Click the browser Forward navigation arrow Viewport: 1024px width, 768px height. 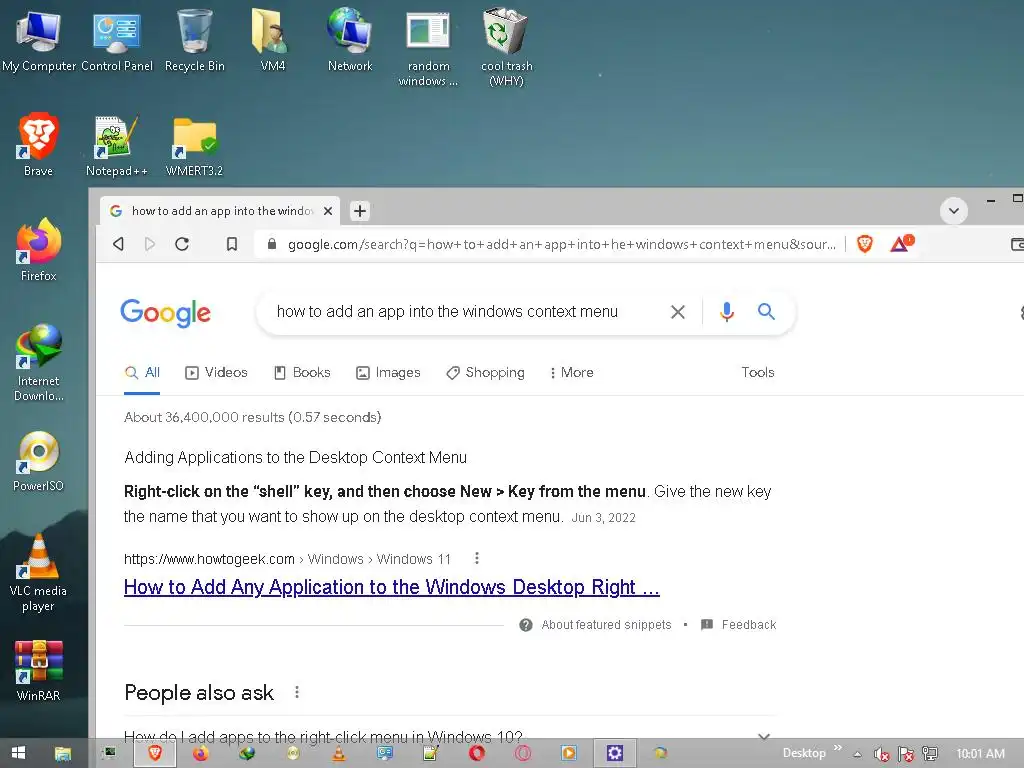tap(150, 244)
